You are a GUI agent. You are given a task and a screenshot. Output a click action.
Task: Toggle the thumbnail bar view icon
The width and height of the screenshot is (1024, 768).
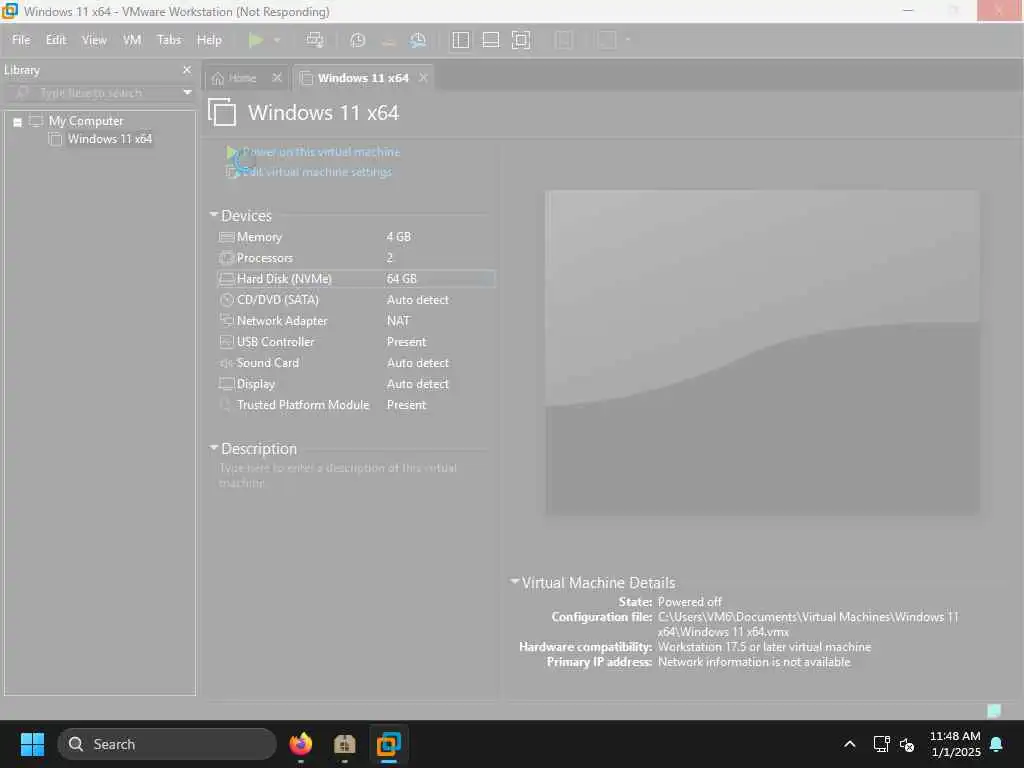pyautogui.click(x=490, y=40)
